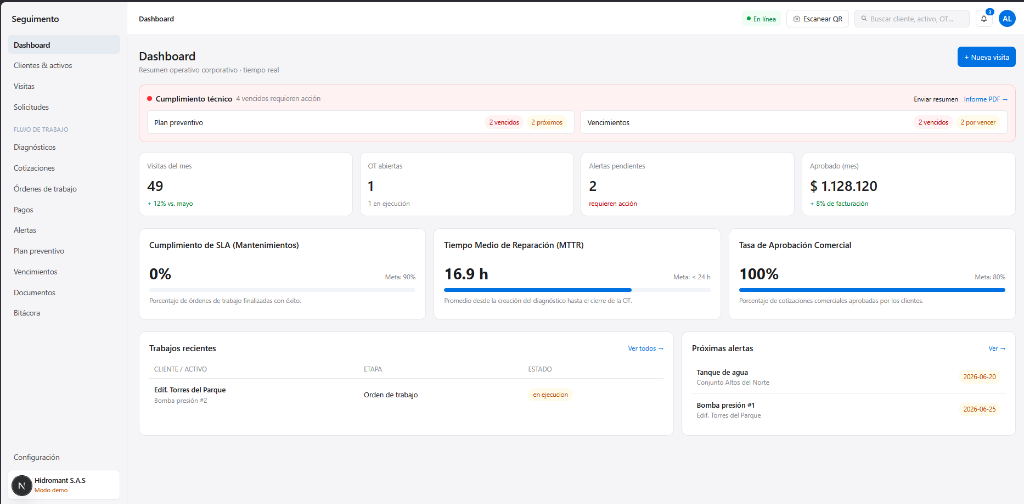This screenshot has height=504, width=1024.
Task: Open Alertas in the sidebar
Action: (x=64, y=230)
